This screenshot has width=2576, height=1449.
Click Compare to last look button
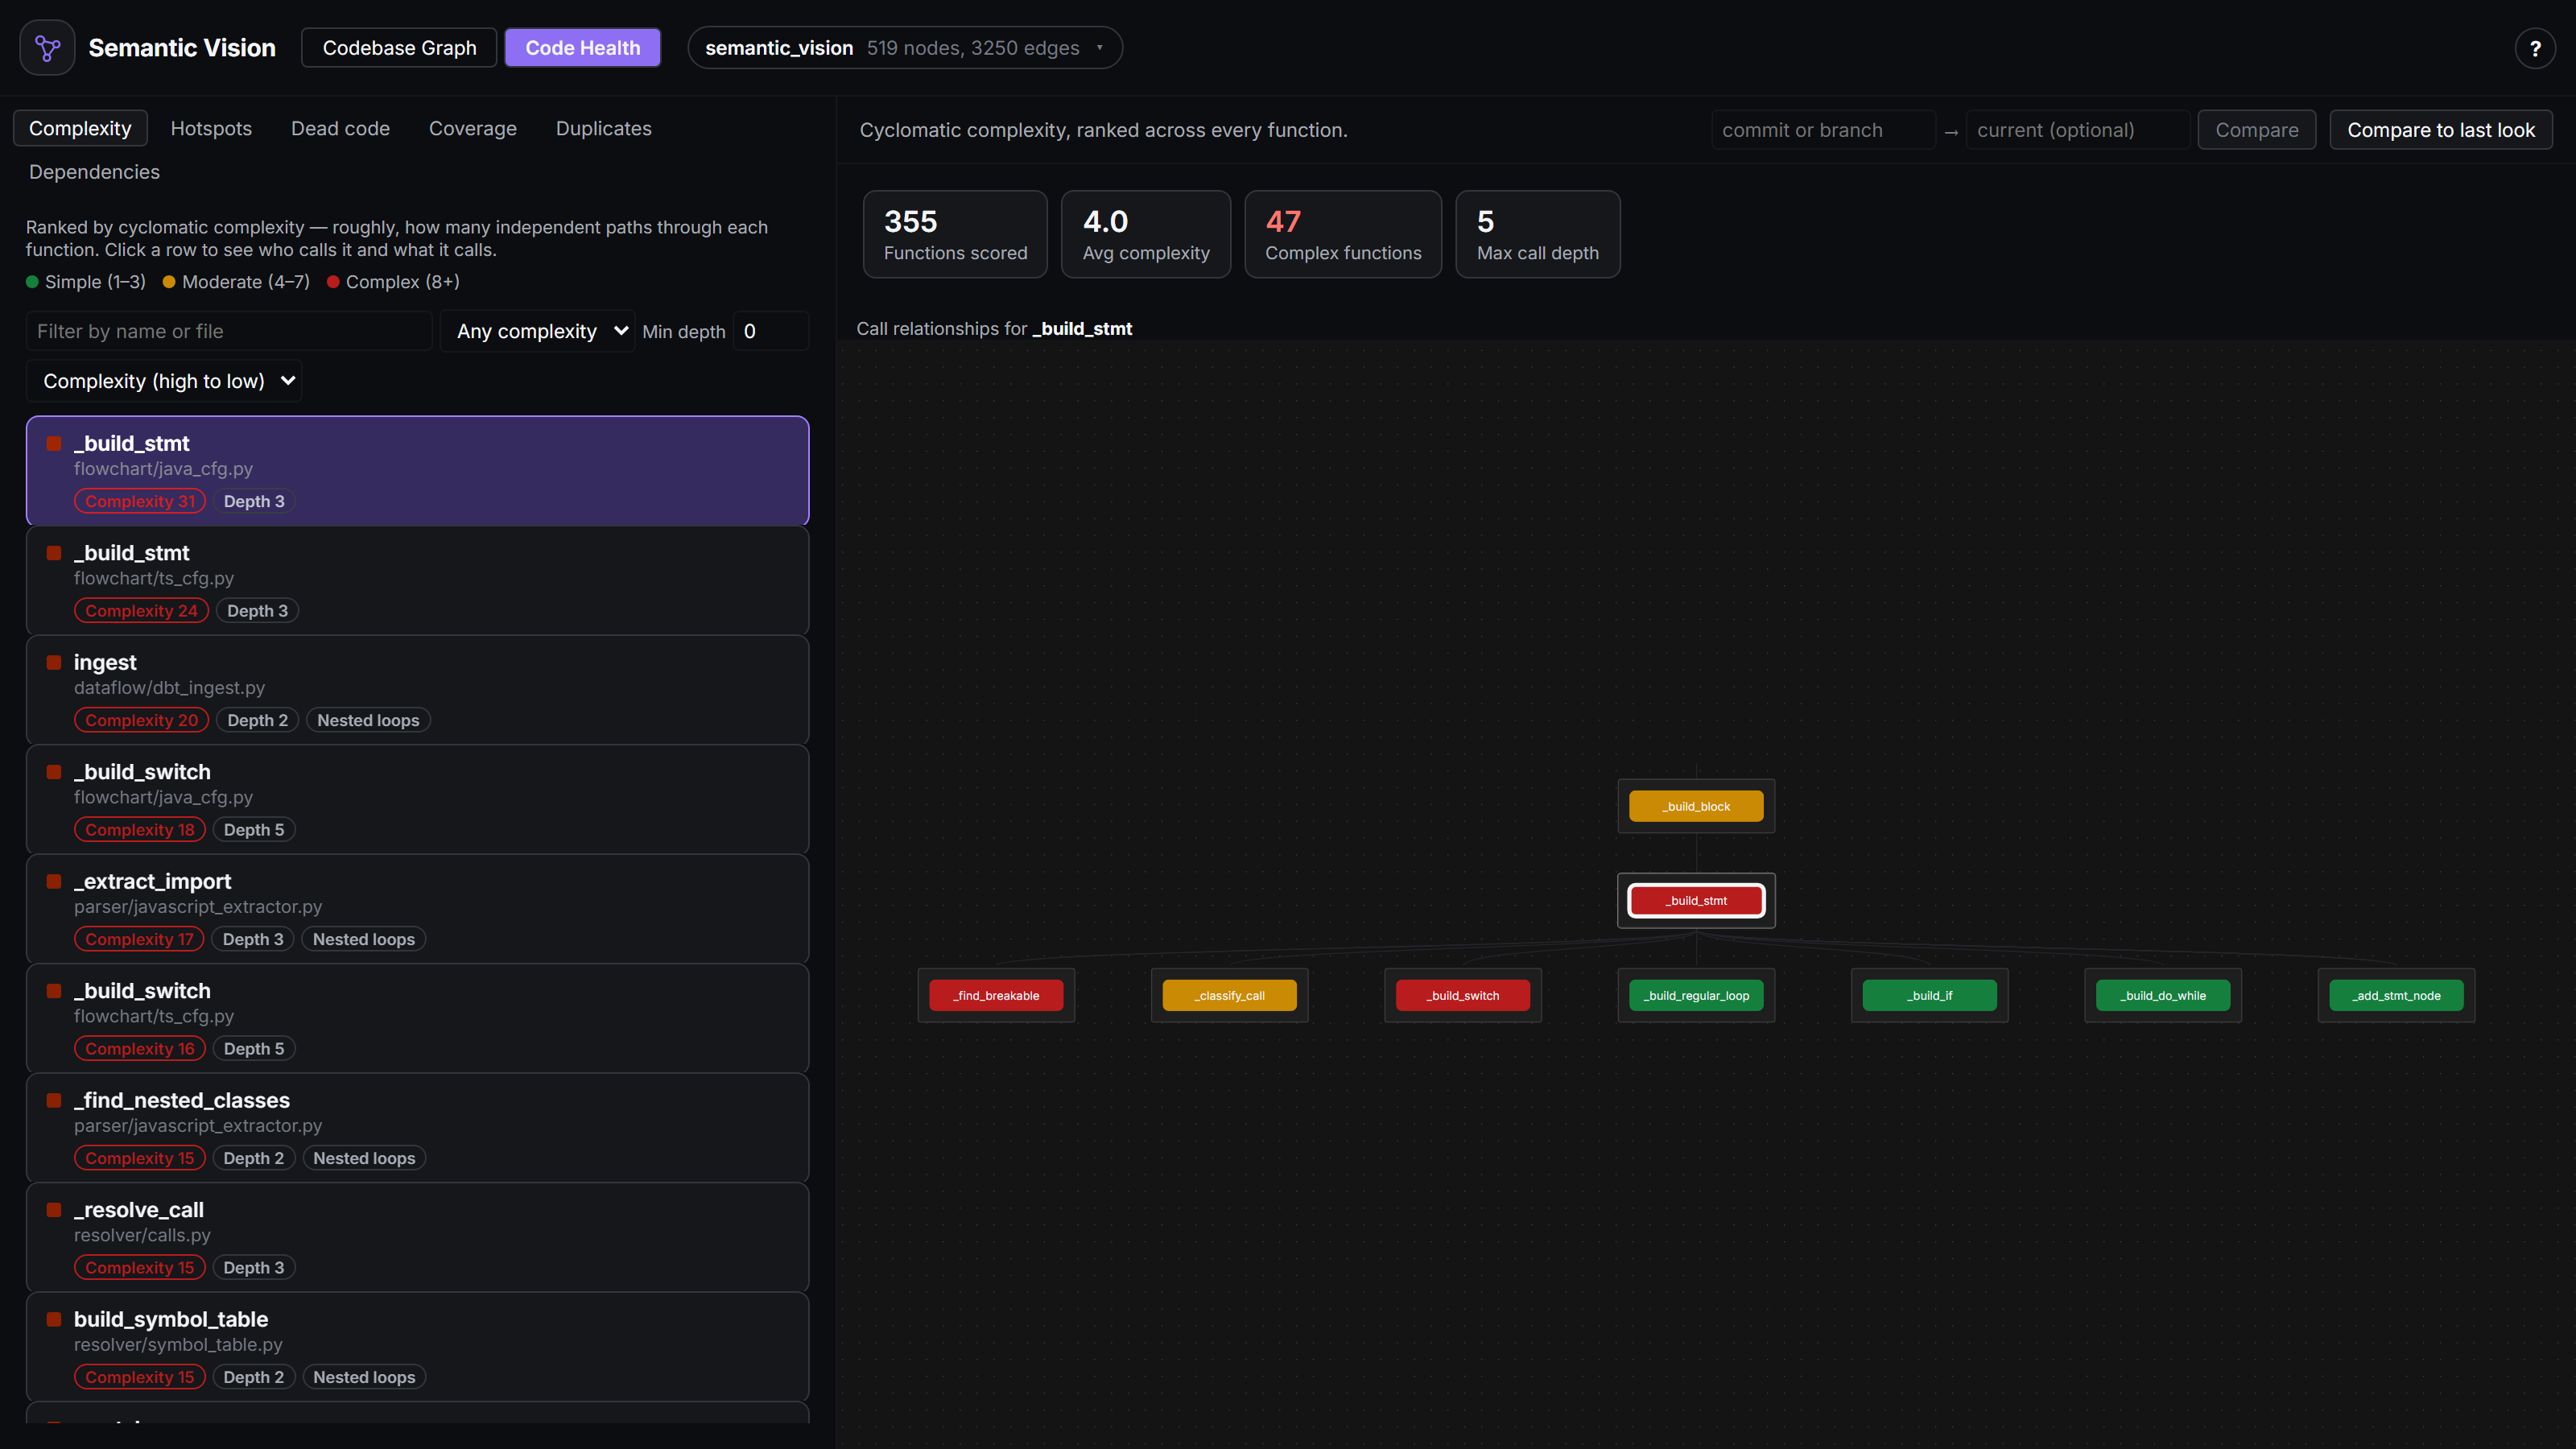[2441, 130]
